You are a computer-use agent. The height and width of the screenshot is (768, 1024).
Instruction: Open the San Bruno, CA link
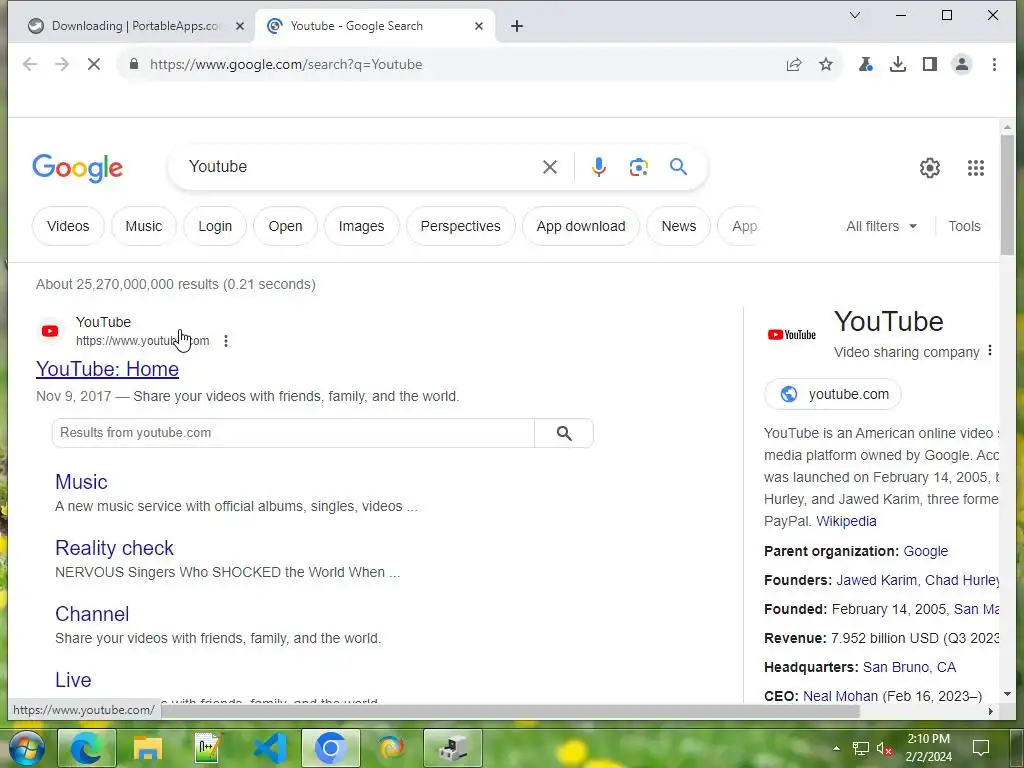click(x=909, y=667)
